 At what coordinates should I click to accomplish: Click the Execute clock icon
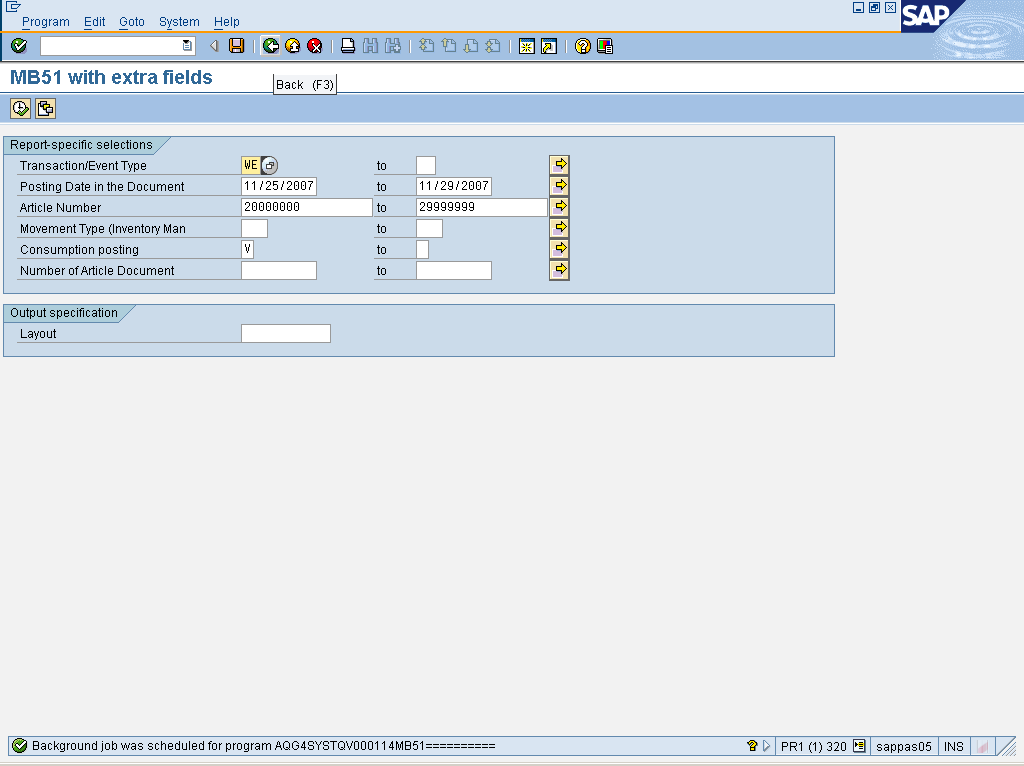[20, 108]
